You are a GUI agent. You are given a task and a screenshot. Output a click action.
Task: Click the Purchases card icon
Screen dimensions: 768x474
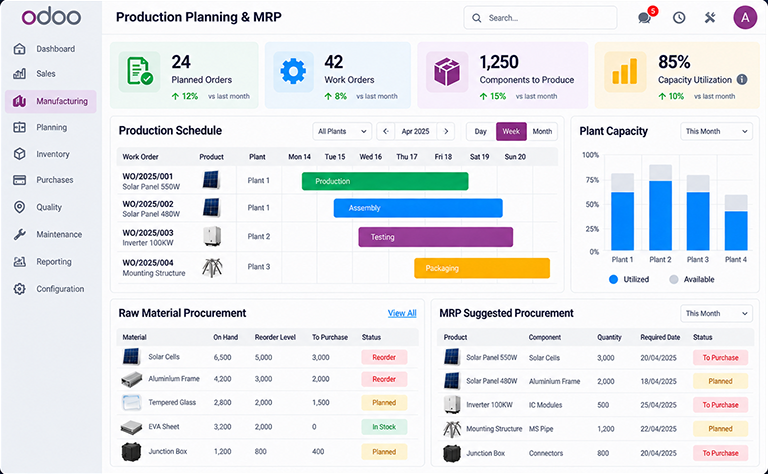pyautogui.click(x=19, y=180)
